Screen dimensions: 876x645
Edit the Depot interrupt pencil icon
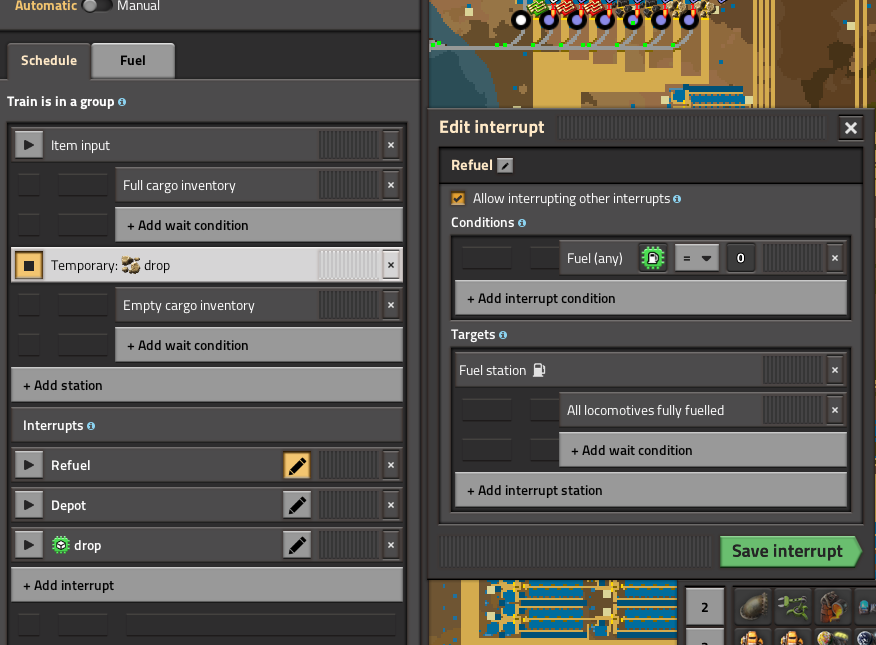297,505
